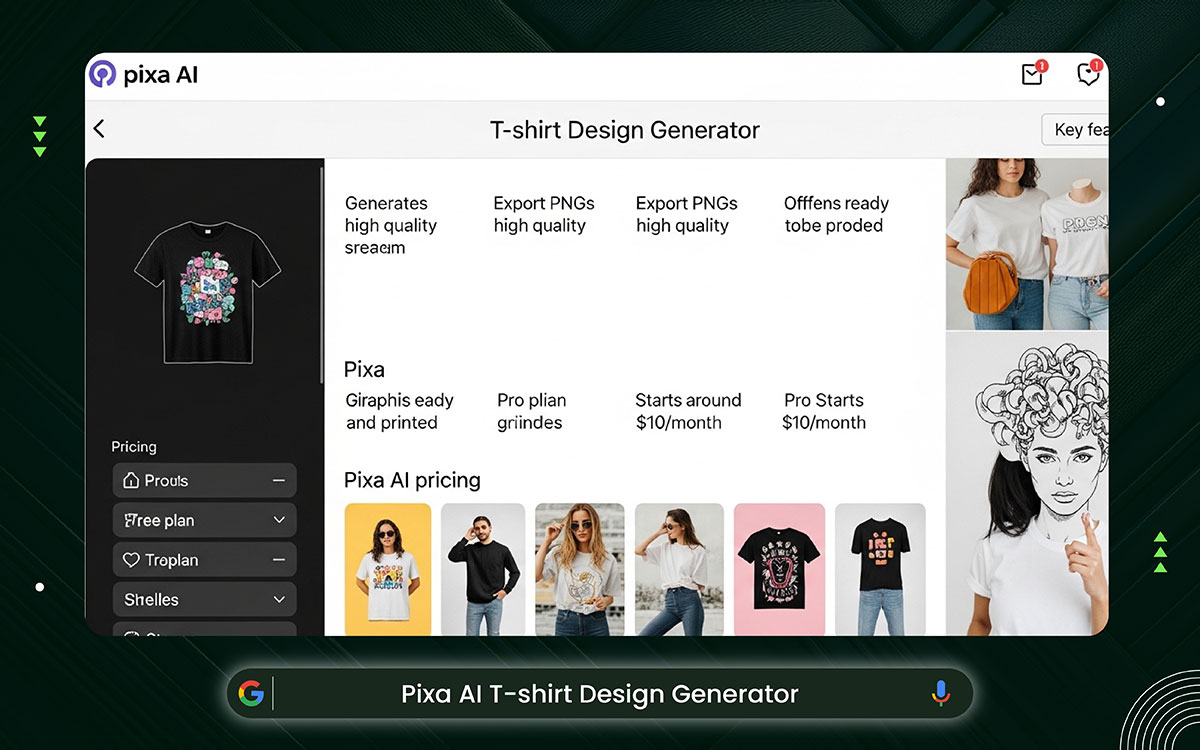Click the Google logo in the search bar
This screenshot has width=1200, height=750.
tap(252, 693)
